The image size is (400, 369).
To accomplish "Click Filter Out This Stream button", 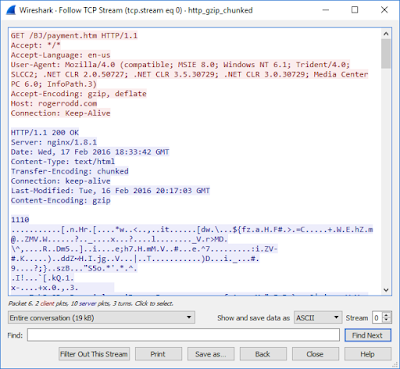I will 94,354.
